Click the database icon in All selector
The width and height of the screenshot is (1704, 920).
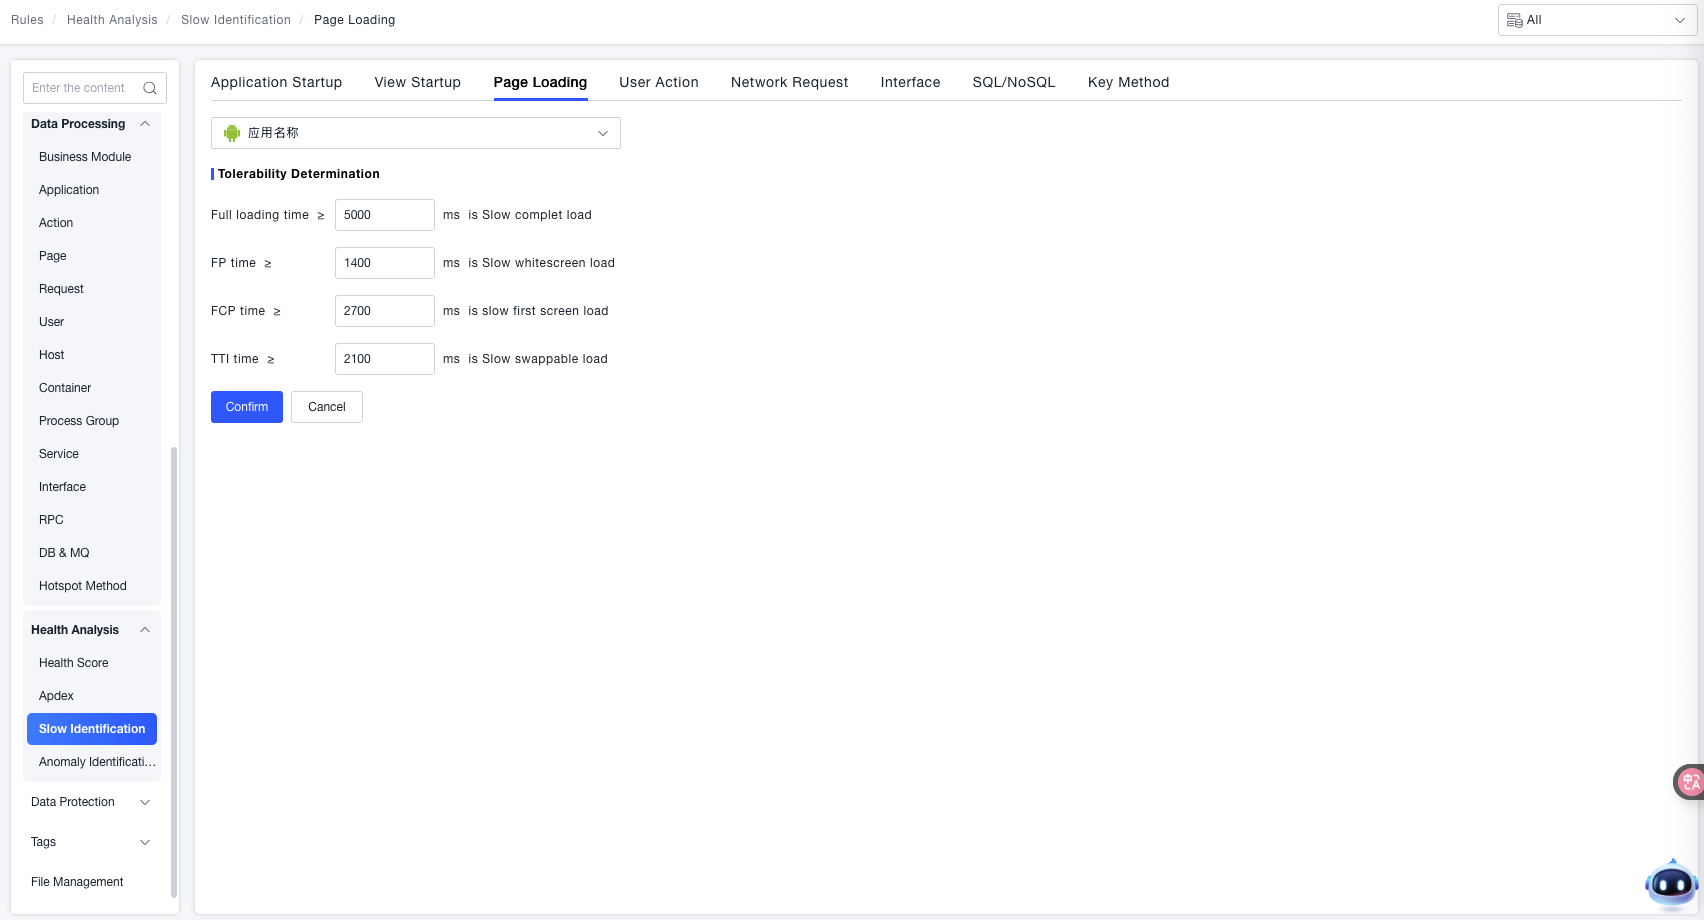pyautogui.click(x=1514, y=20)
